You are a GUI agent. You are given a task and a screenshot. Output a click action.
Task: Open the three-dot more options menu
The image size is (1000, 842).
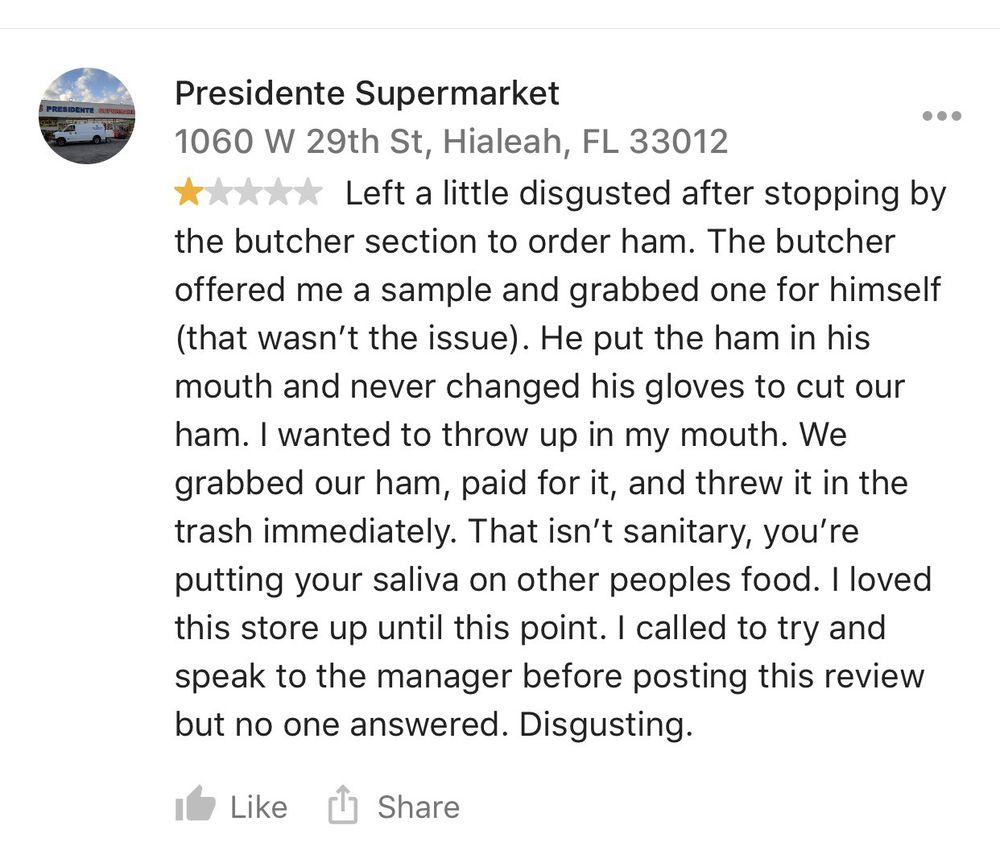click(941, 116)
